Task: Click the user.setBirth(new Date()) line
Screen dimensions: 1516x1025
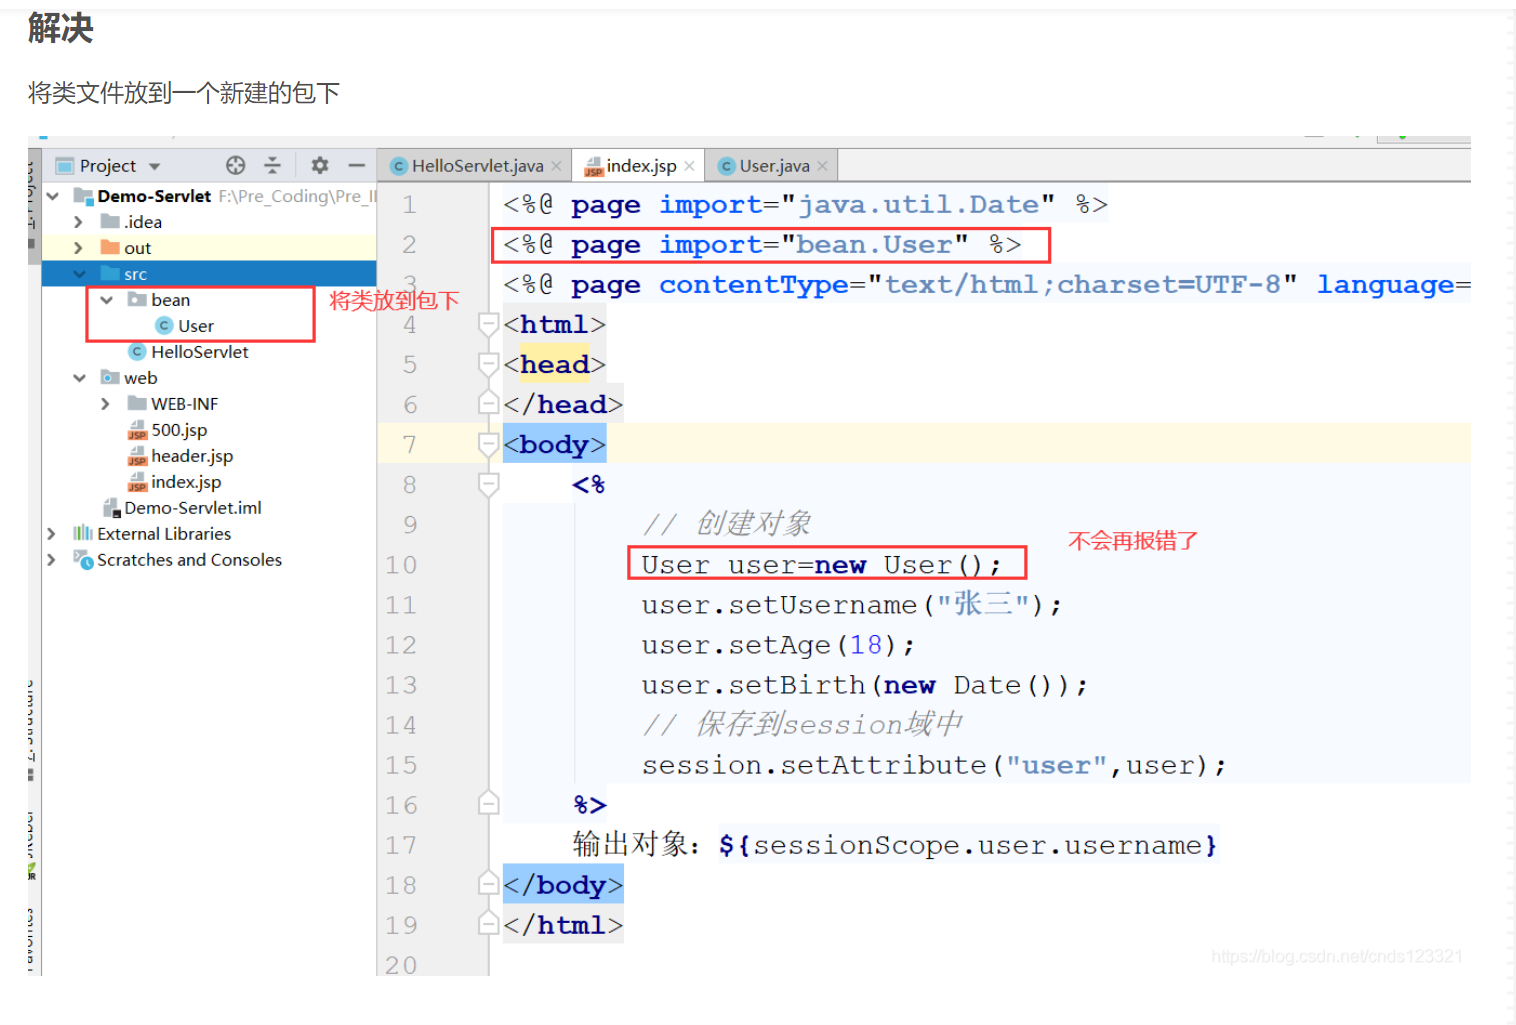Action: pos(864,685)
